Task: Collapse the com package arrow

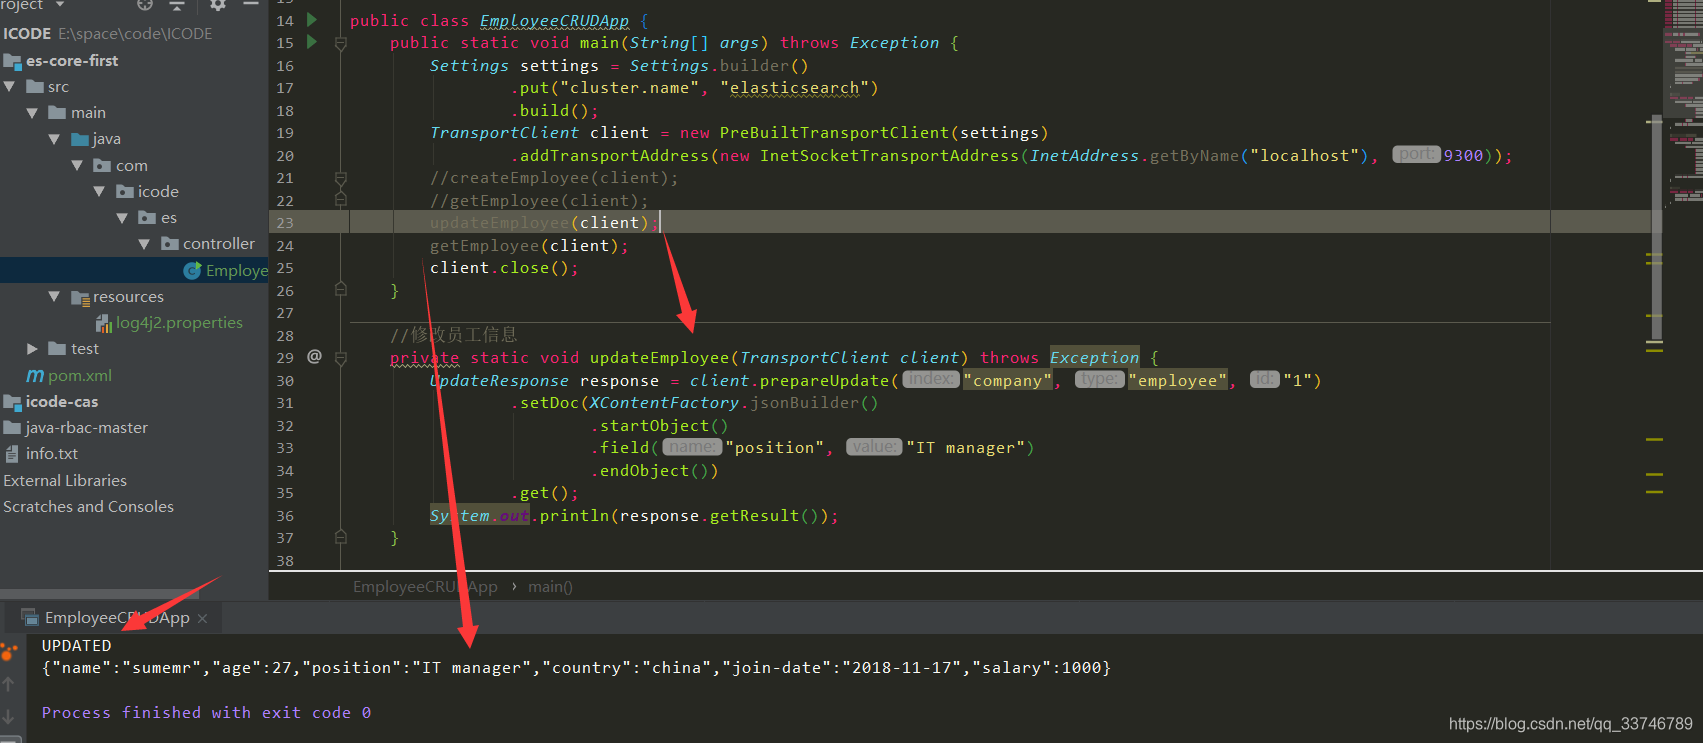Action: tap(77, 165)
